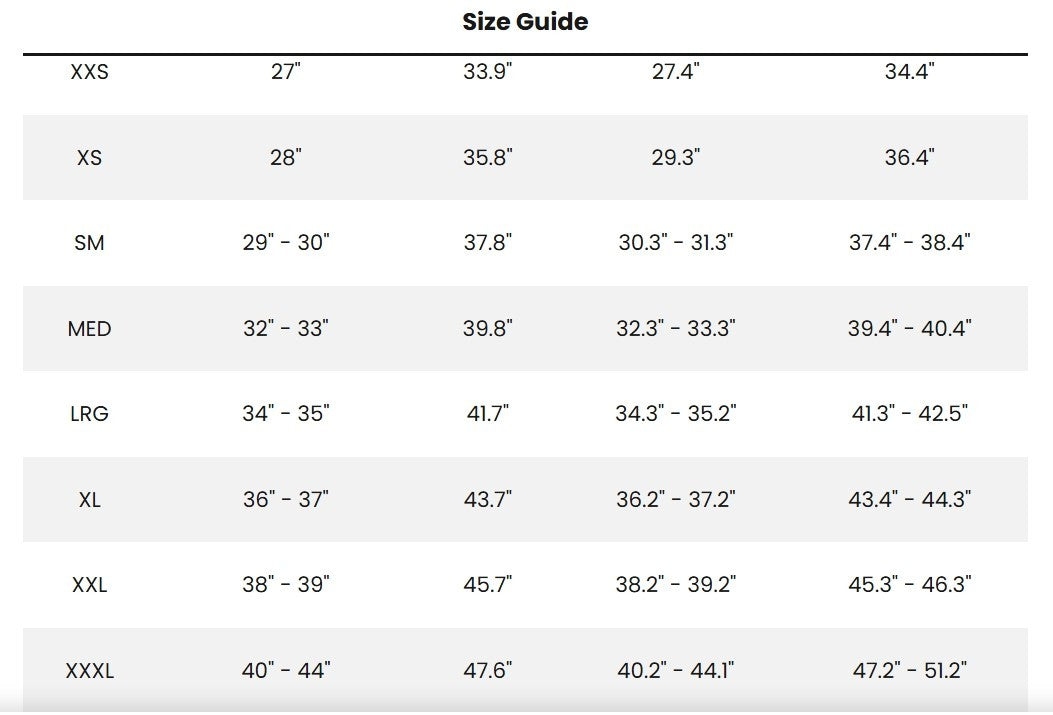Click the 47.2" - 51.2" cell
This screenshot has height=715, width=1053.
(910, 671)
